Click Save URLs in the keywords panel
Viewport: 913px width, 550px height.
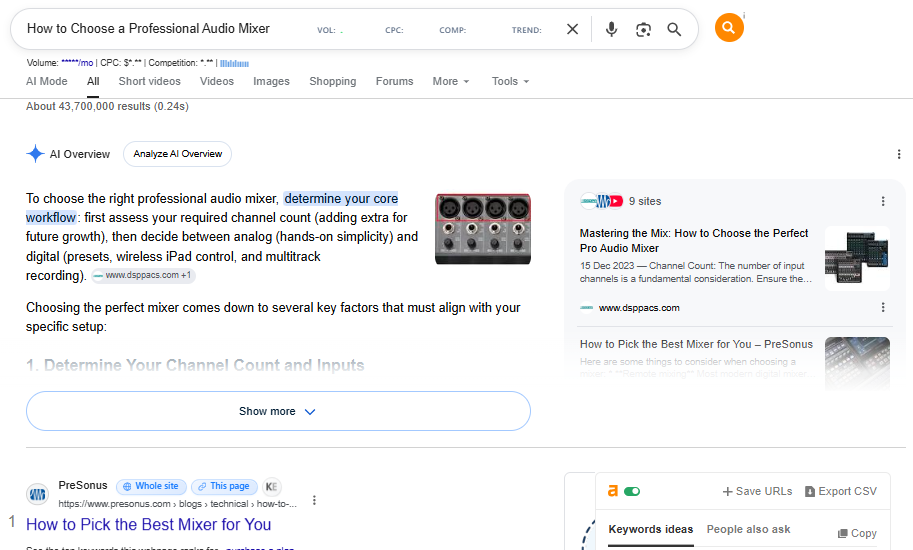(758, 491)
